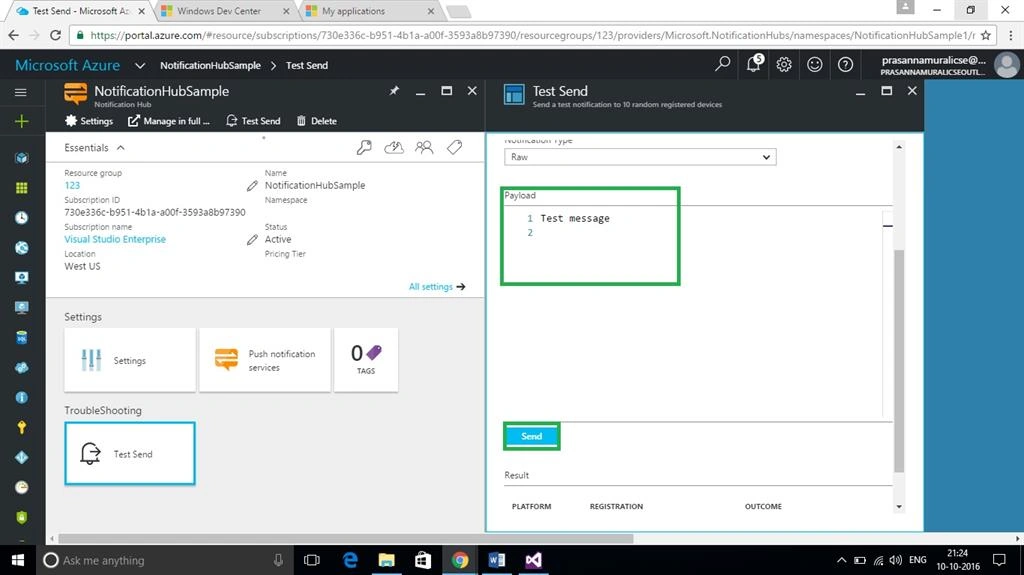1024x575 pixels.
Task: Switch to the Windows Dev Center tab
Action: 219,11
